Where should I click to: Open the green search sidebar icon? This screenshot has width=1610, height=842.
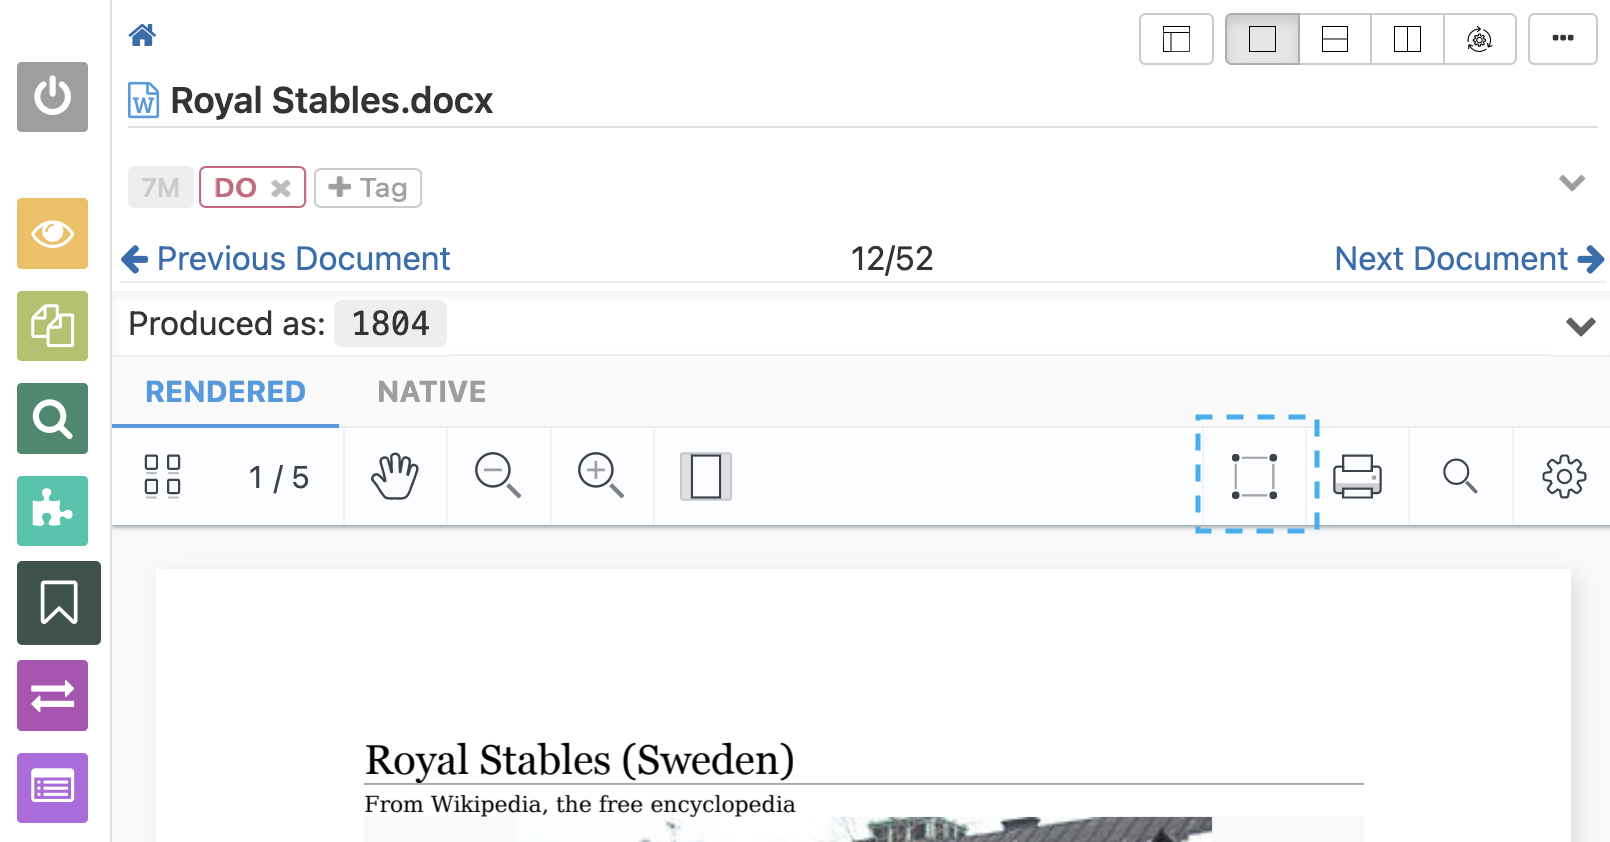coord(52,419)
